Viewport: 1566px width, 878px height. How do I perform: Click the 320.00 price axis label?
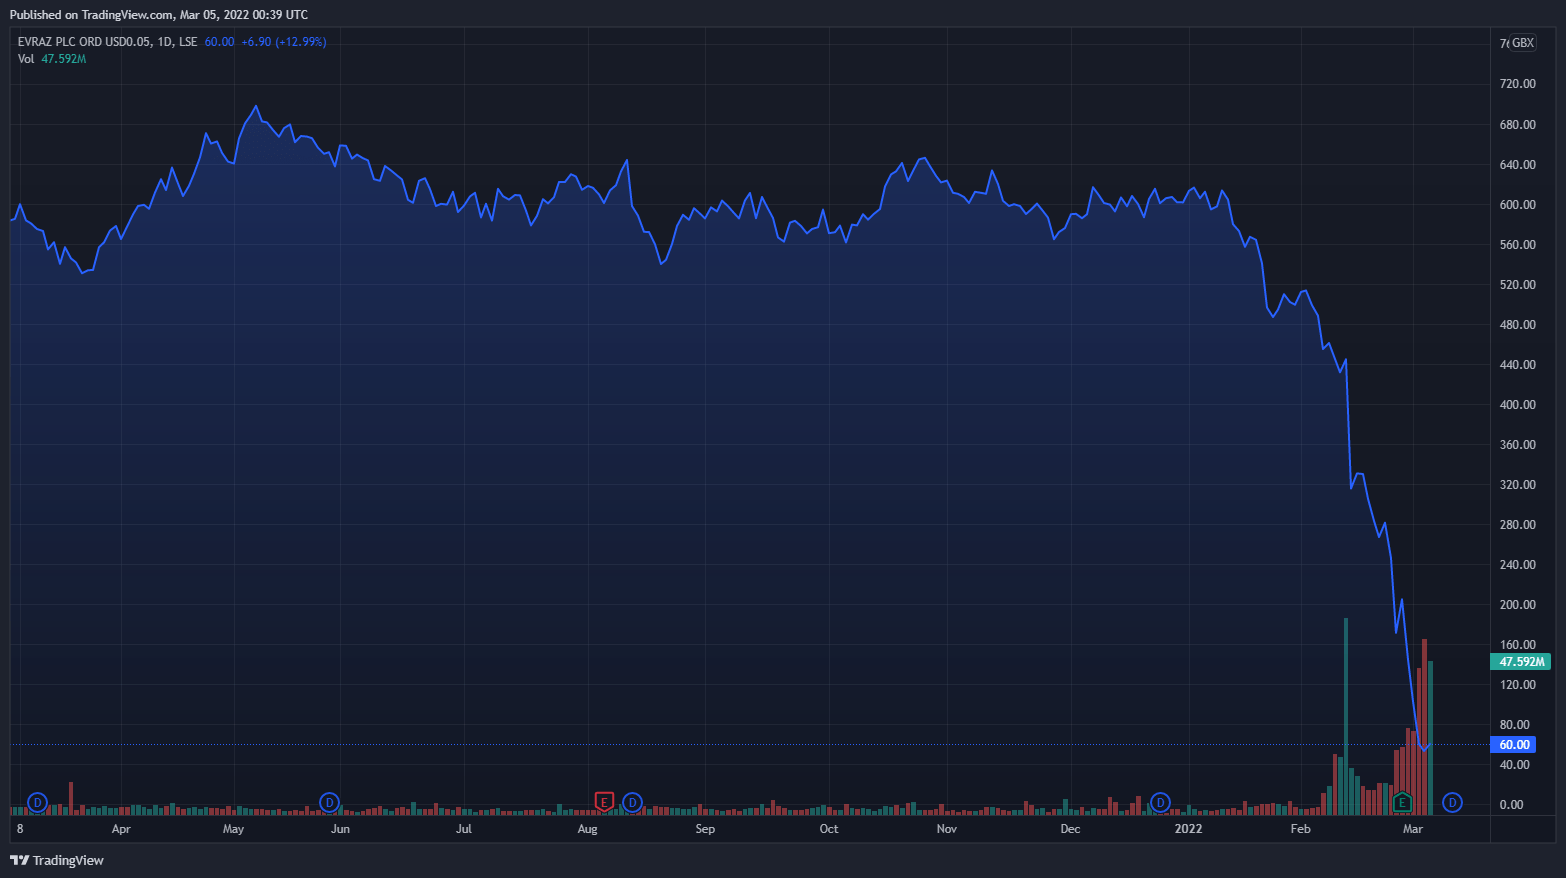[1517, 485]
